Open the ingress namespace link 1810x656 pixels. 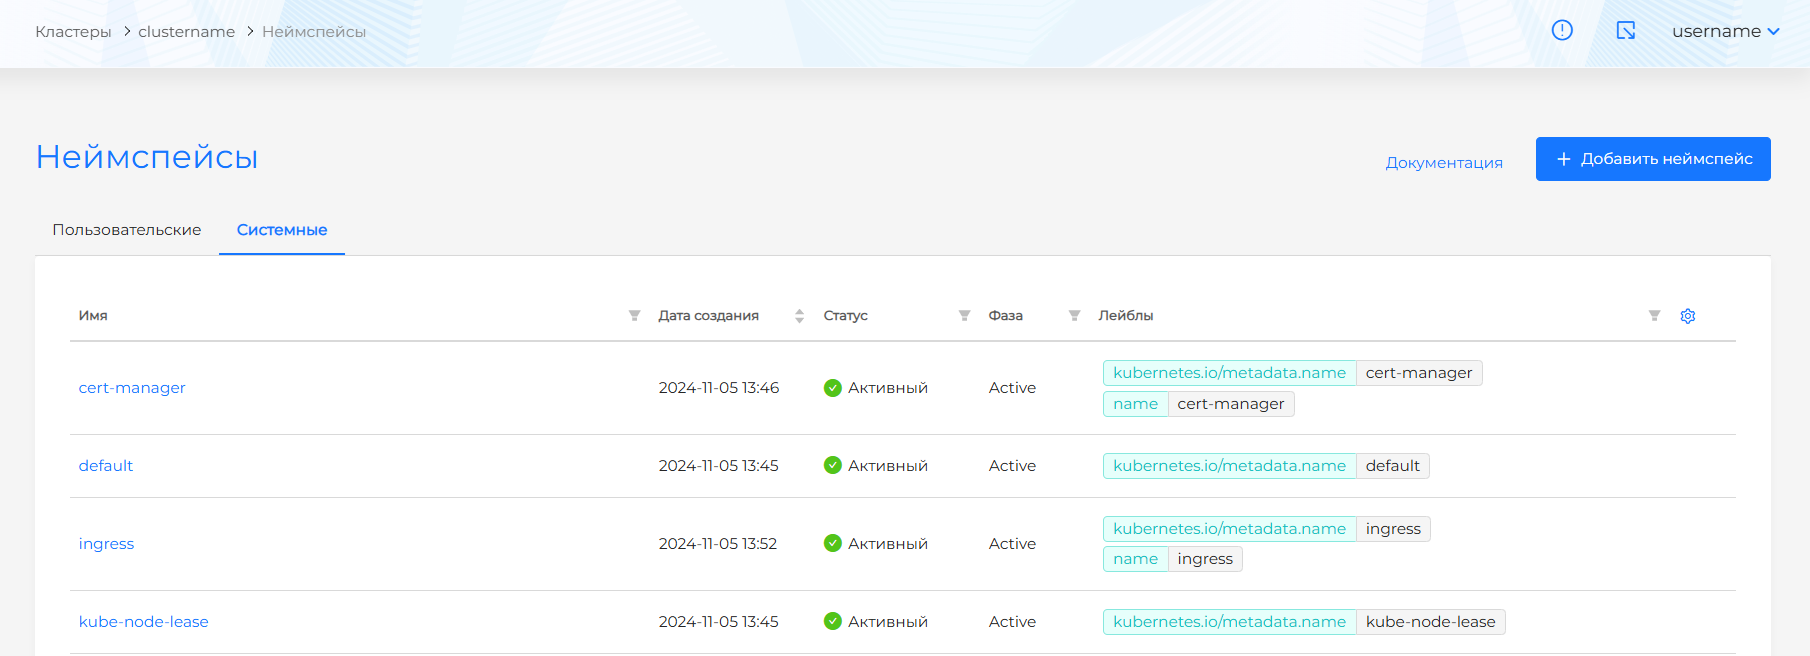pos(106,544)
